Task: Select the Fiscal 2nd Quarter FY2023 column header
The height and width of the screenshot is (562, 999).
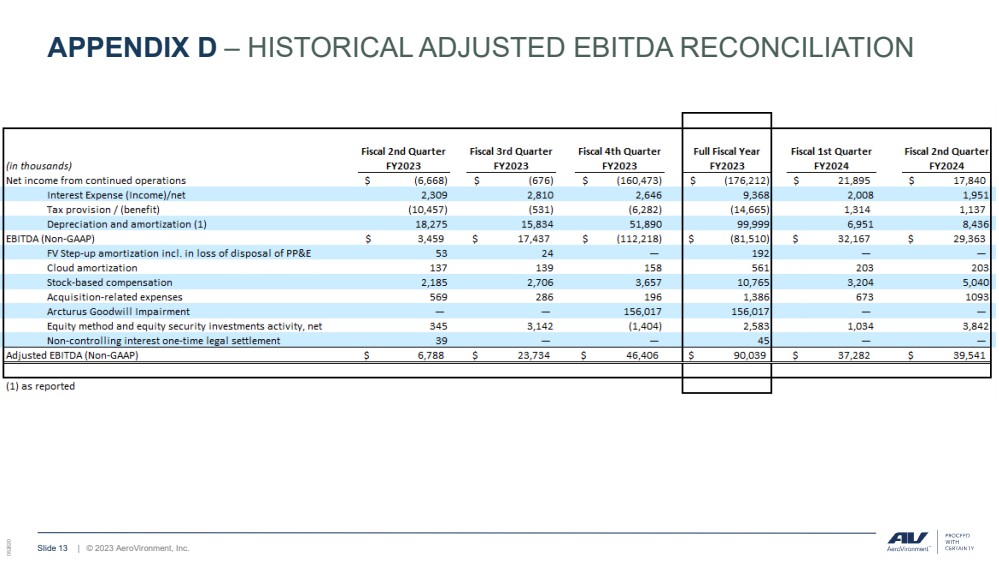Action: 403,158
